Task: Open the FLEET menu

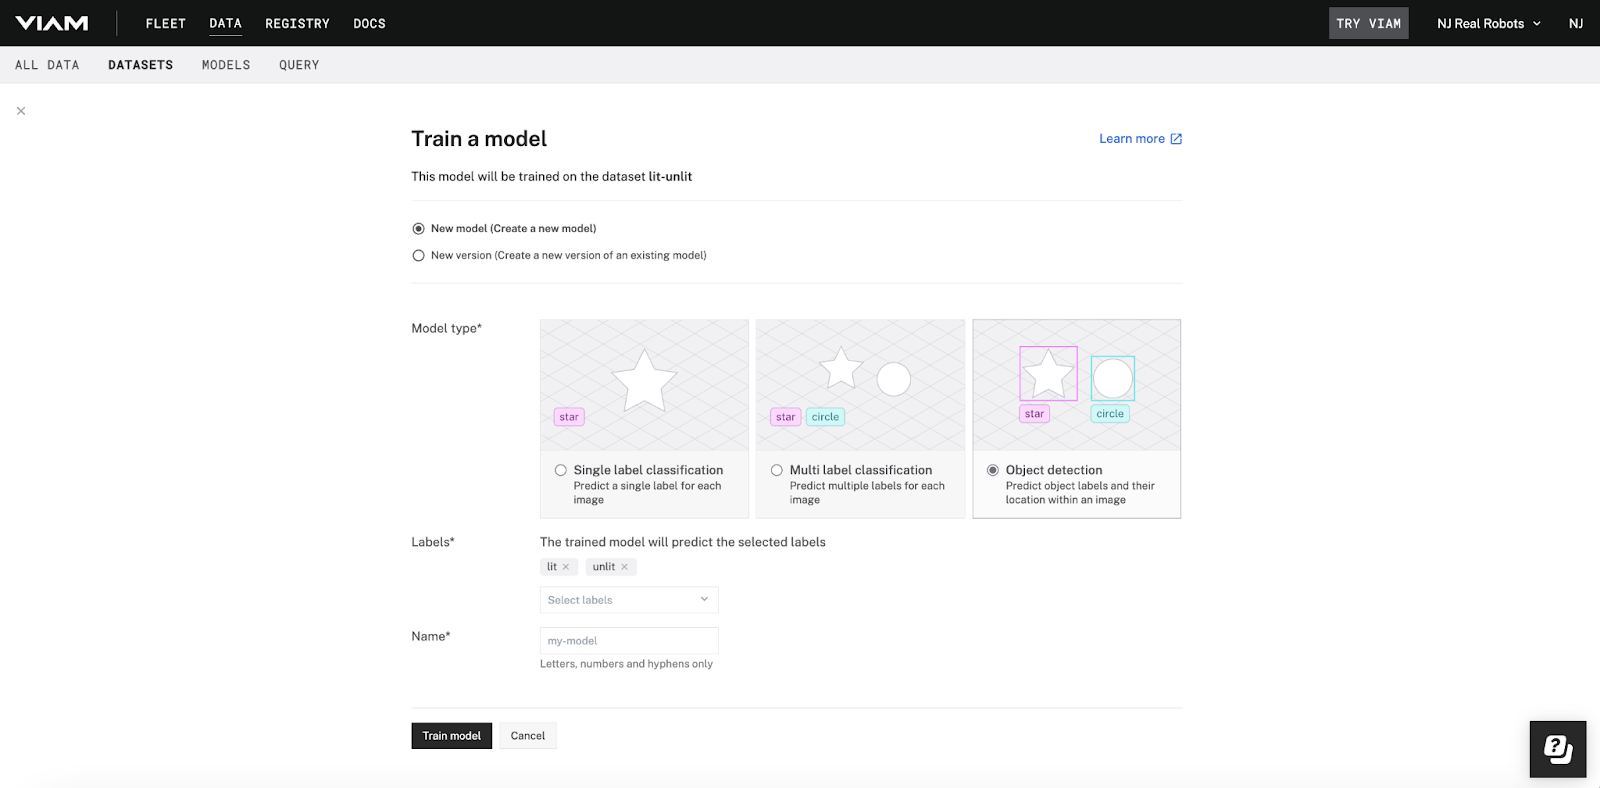Action: 166,23
